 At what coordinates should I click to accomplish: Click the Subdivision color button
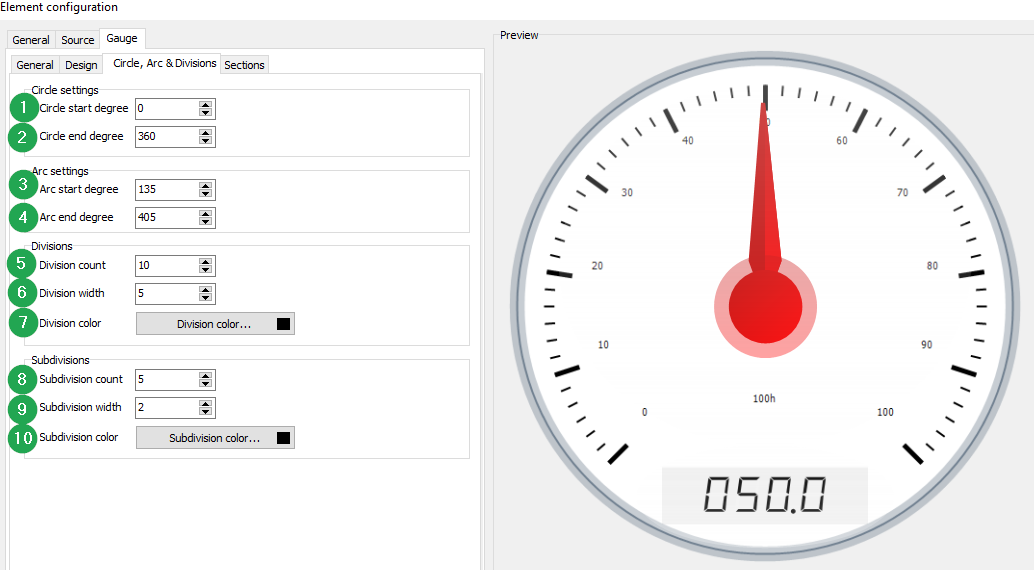(214, 438)
